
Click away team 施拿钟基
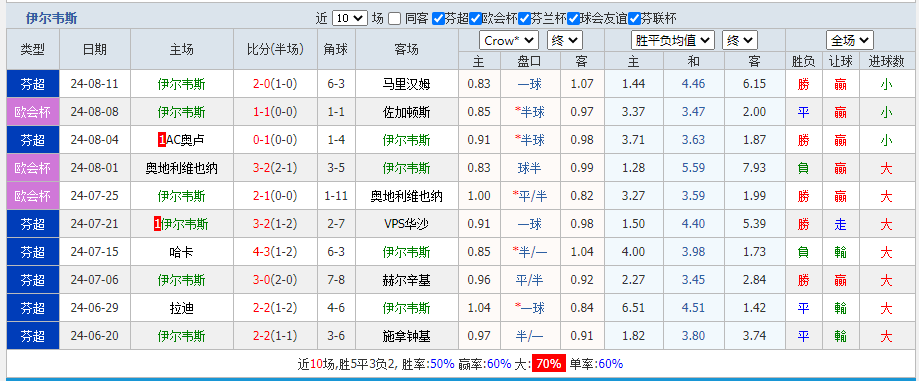(x=407, y=336)
